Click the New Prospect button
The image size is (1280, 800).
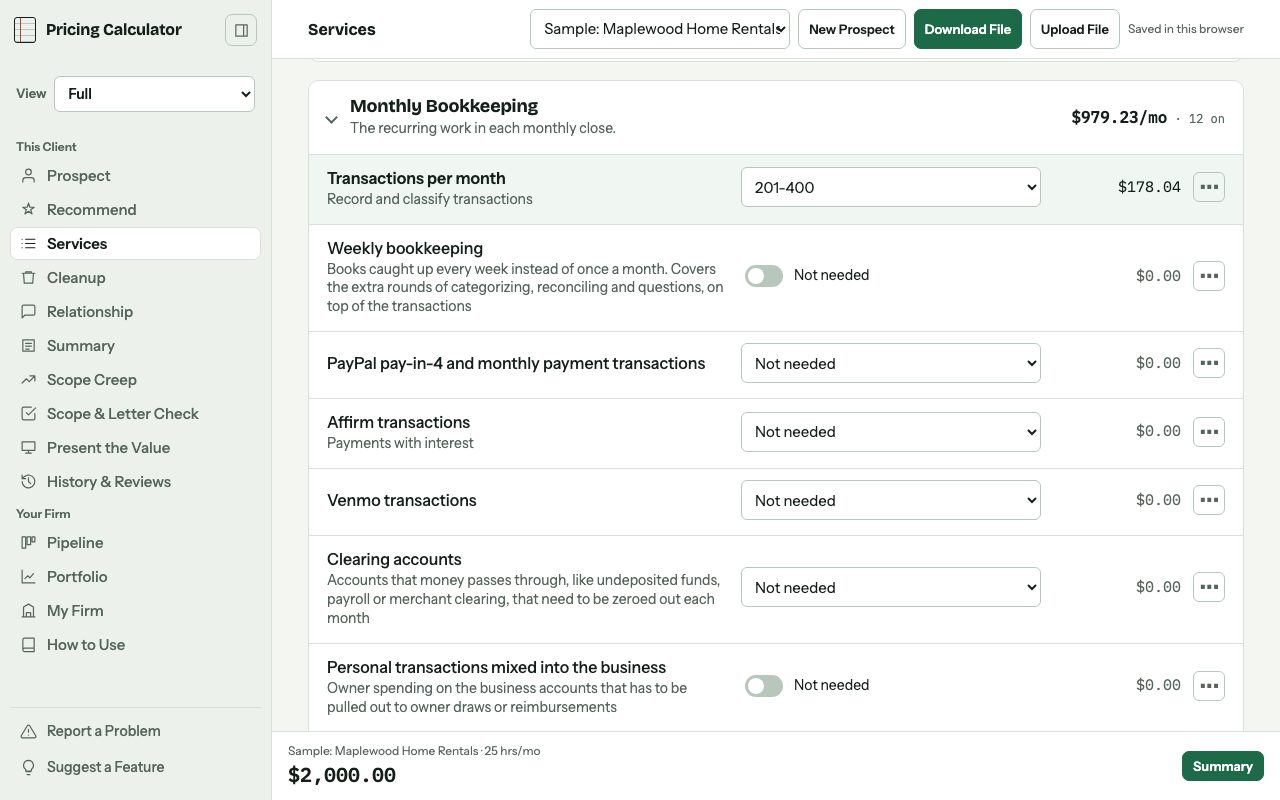852,29
